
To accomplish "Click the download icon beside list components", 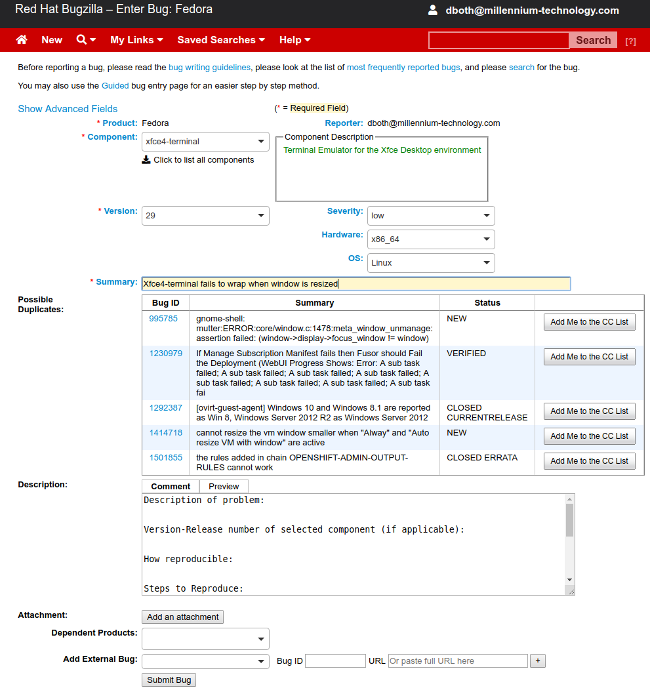I will click(146, 160).
